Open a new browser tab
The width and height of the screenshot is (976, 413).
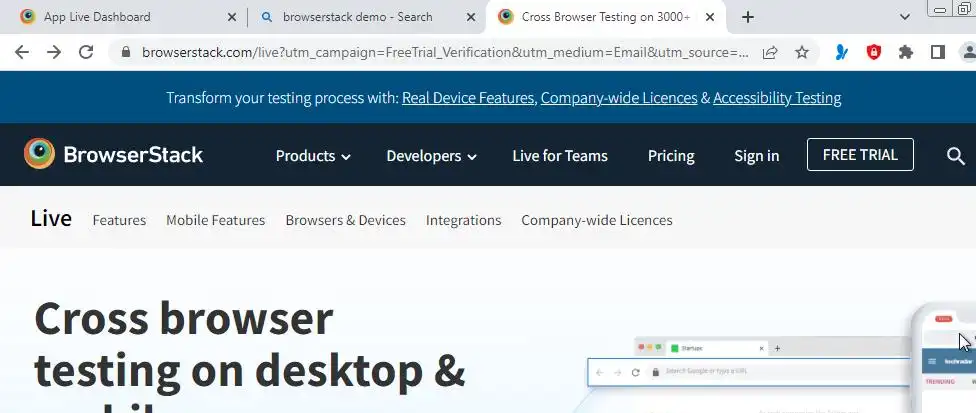pos(748,17)
